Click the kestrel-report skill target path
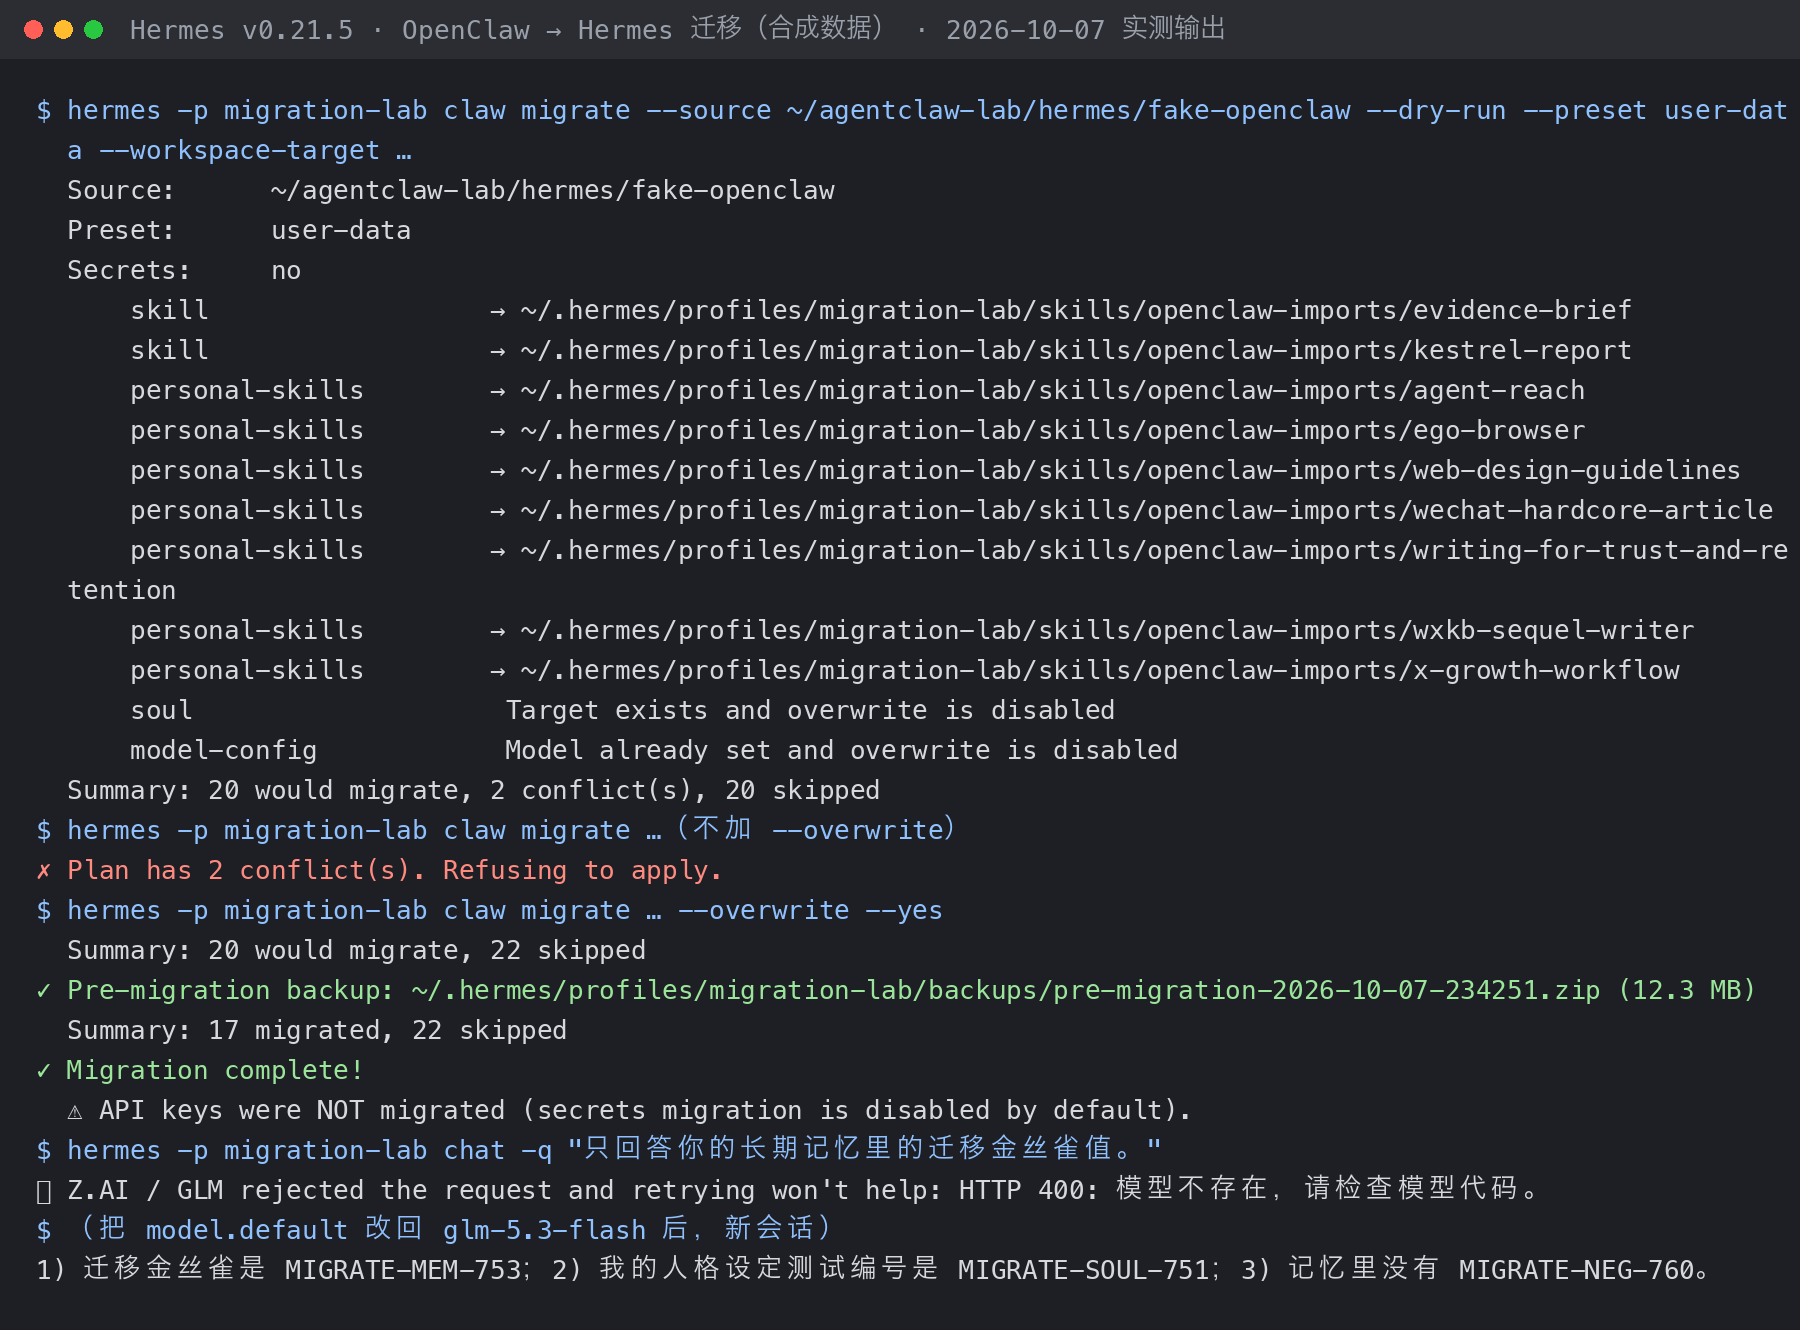The width and height of the screenshot is (1800, 1330). [x=1076, y=350]
